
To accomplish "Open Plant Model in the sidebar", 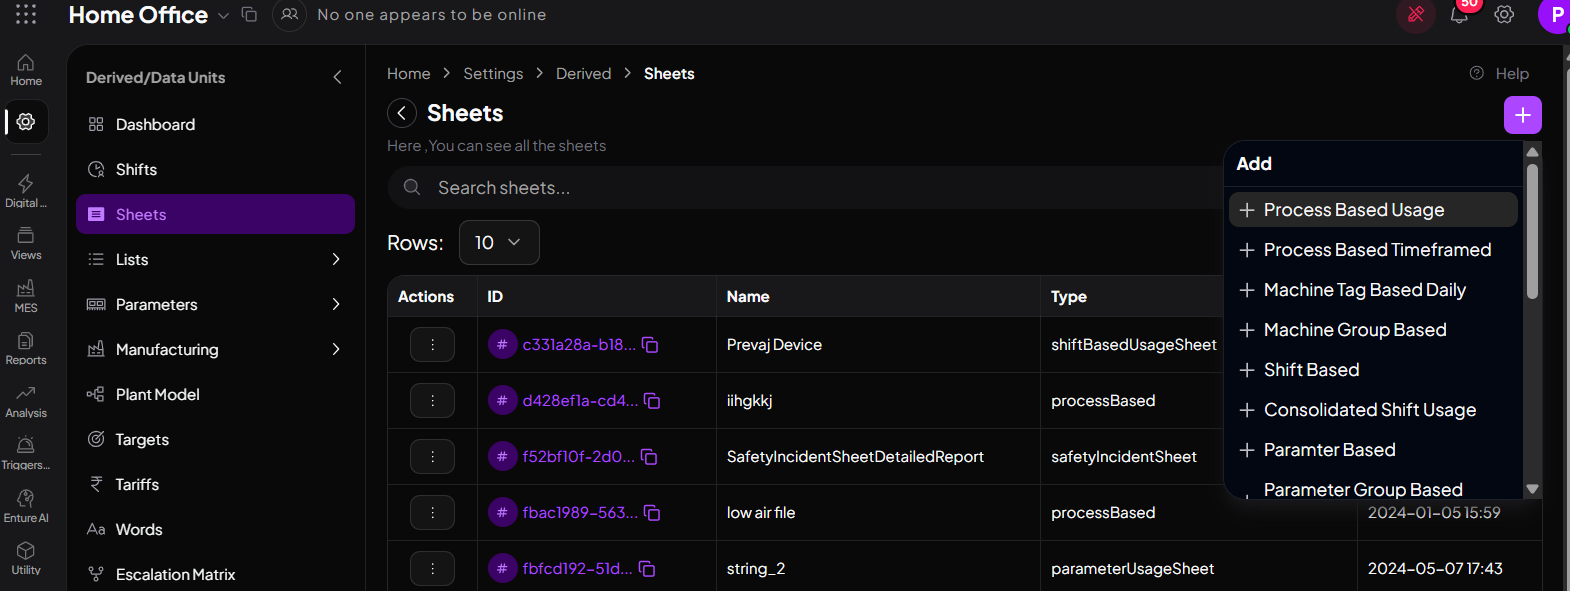I will (x=215, y=394).
